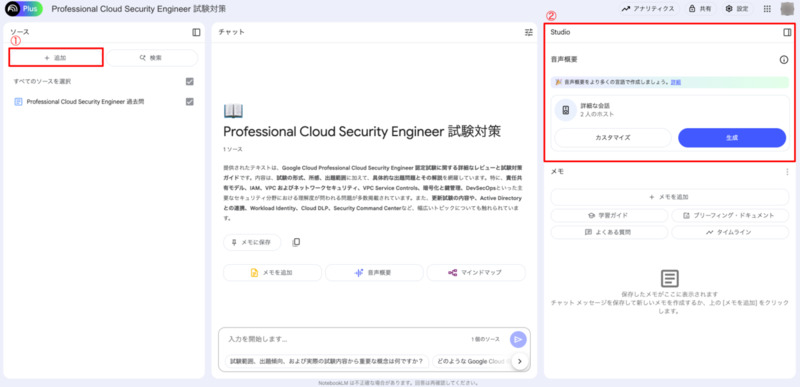Create a 学習ガイド

click(x=609, y=216)
